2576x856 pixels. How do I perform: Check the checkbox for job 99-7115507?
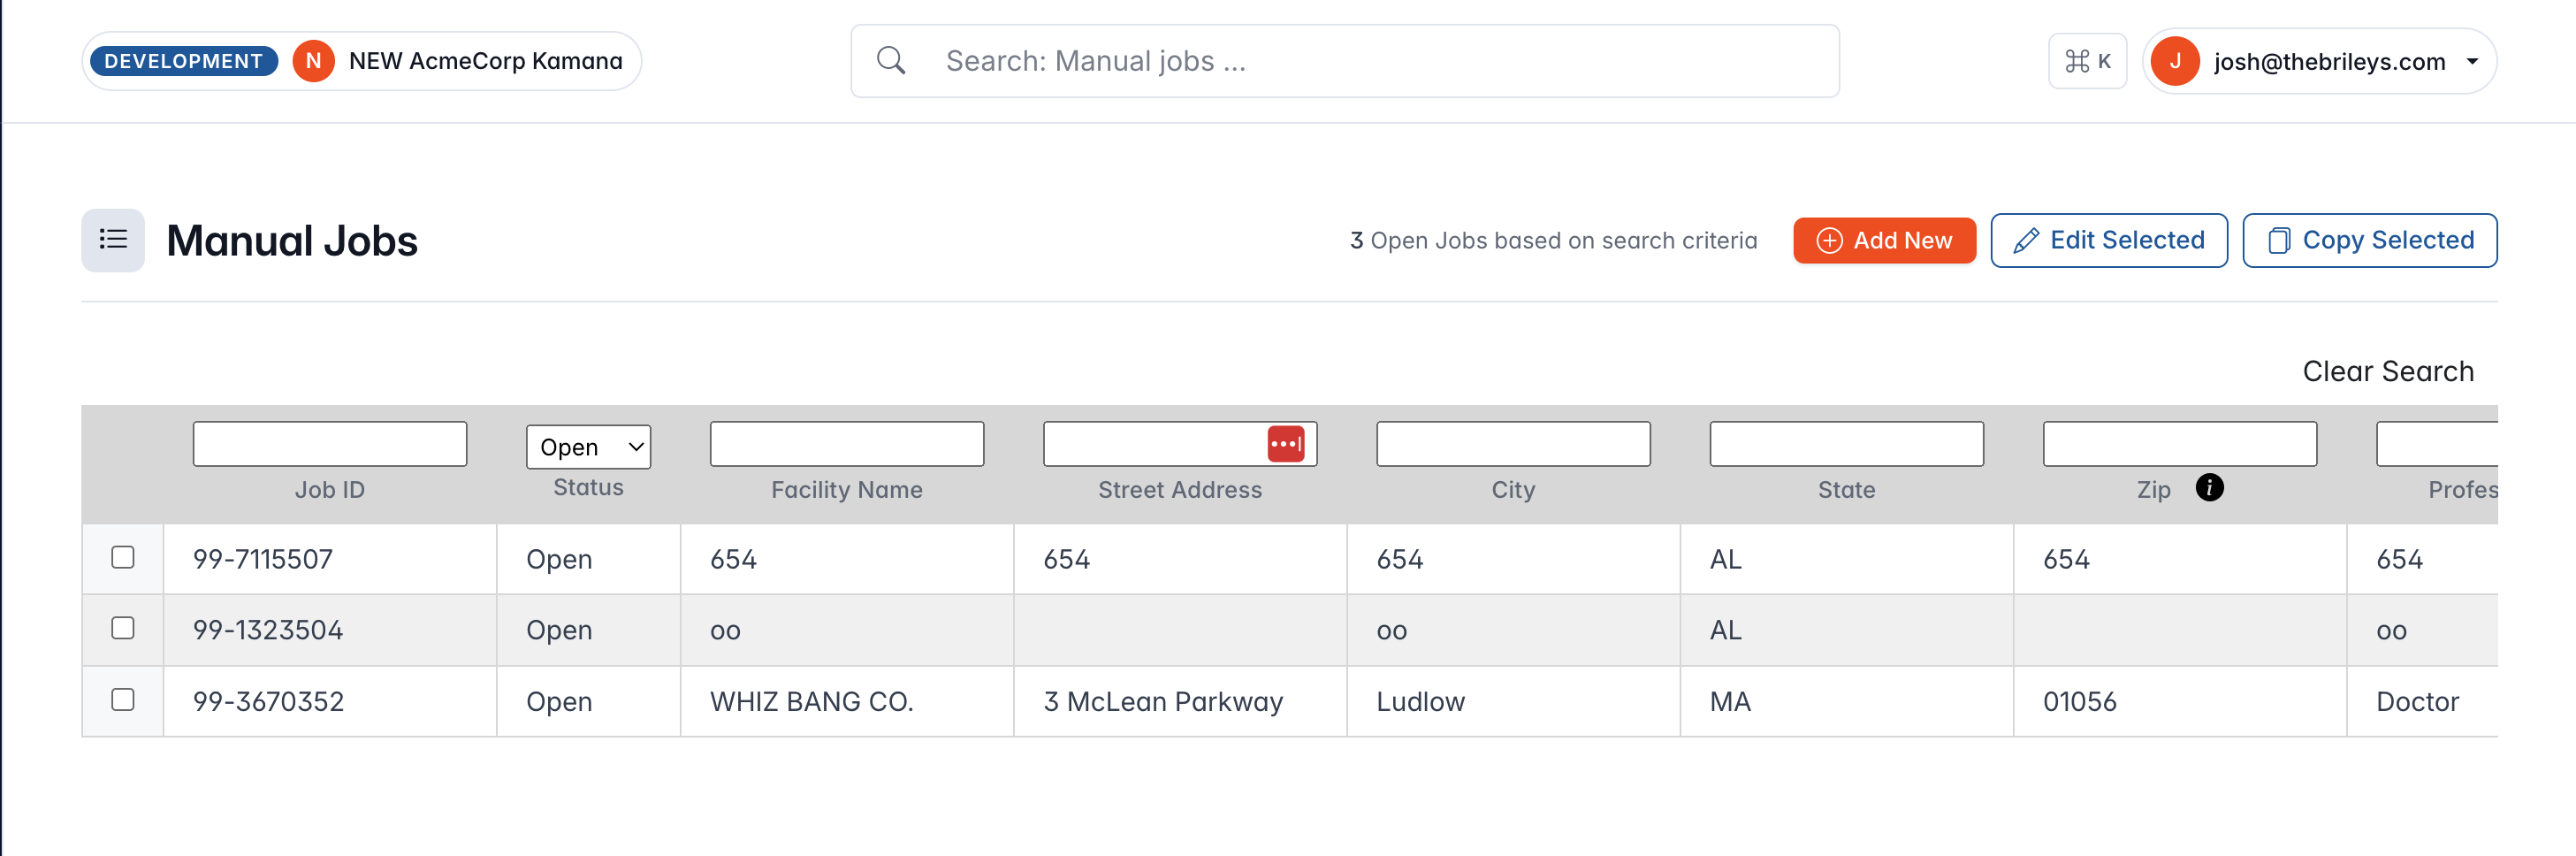tap(123, 559)
